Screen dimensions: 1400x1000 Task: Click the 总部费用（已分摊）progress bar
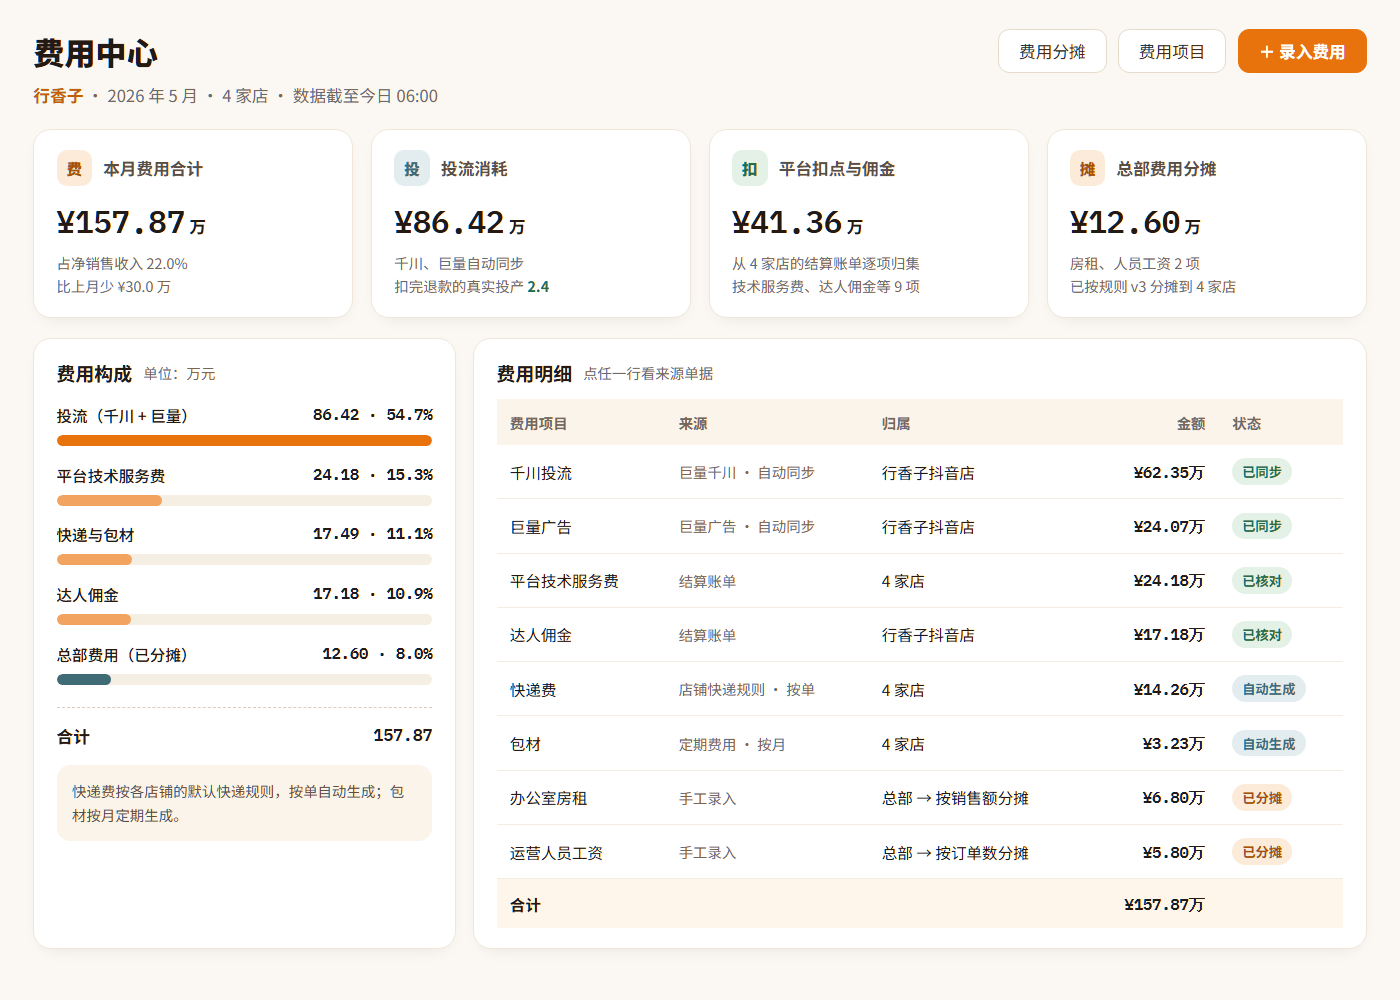pyautogui.click(x=244, y=679)
